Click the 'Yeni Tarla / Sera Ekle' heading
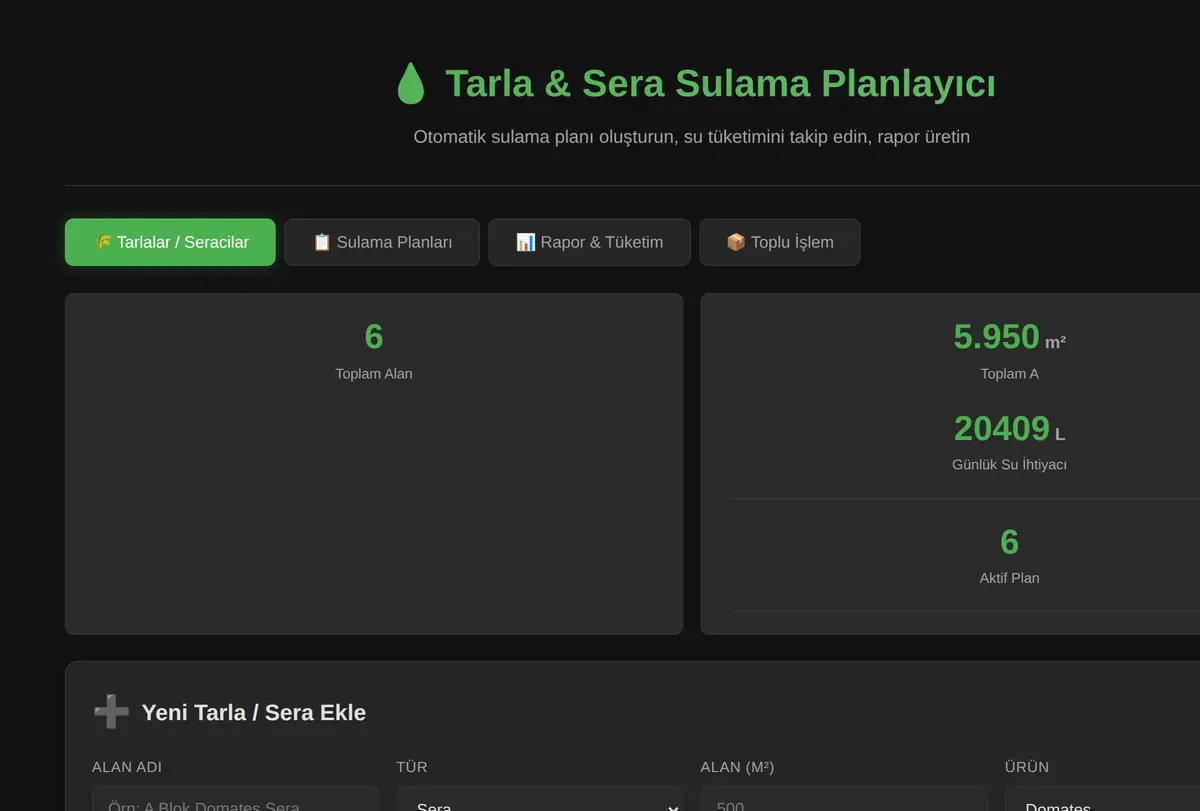 point(254,713)
